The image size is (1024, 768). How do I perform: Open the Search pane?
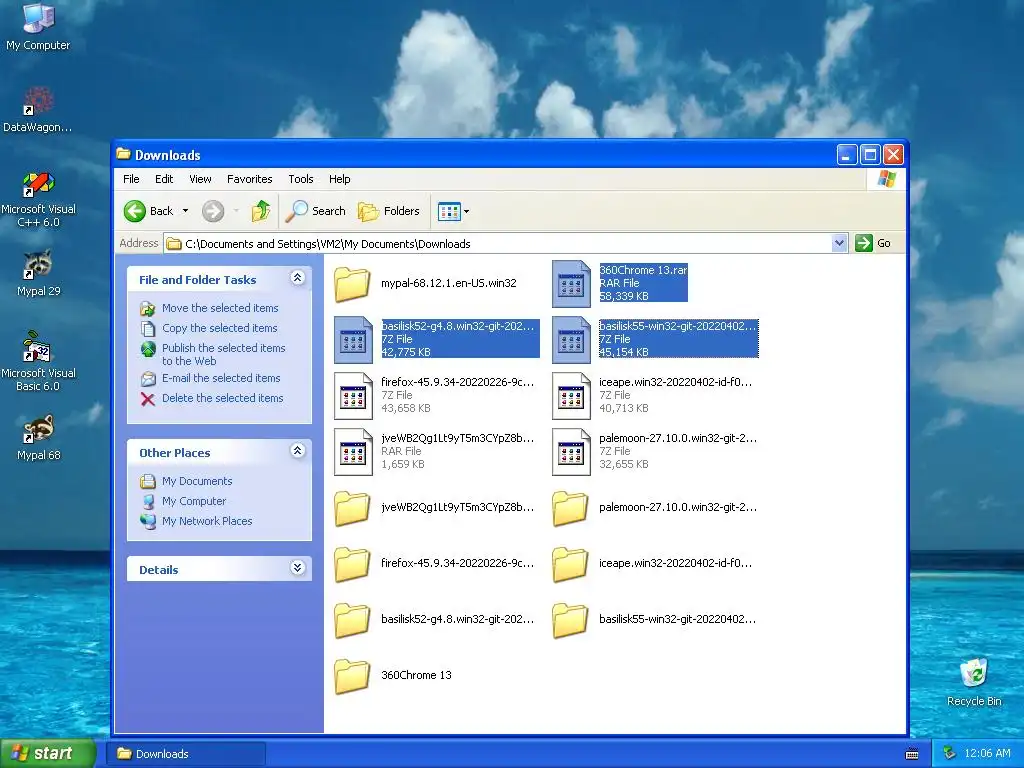(x=316, y=211)
